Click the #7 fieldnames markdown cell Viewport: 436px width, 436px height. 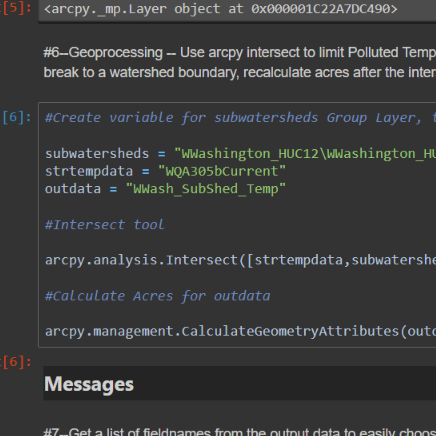pos(239,431)
